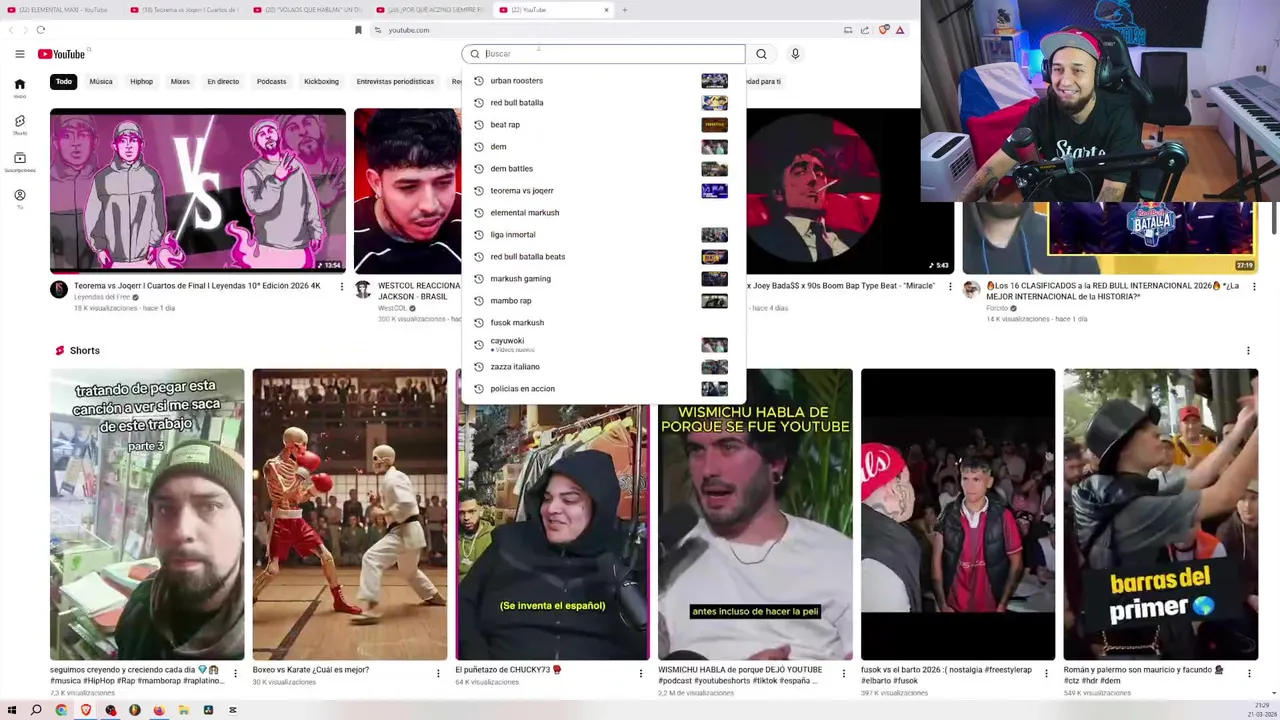This screenshot has width=1280, height=720.
Task: Click the Buscar search input field
Action: coord(603,54)
